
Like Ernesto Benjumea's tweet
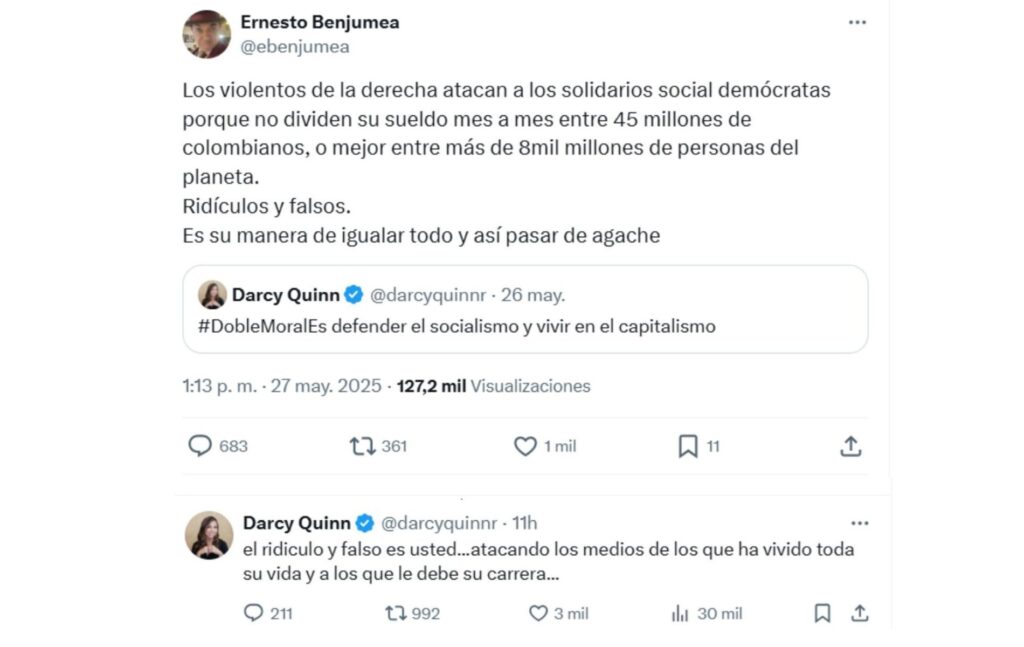(525, 446)
